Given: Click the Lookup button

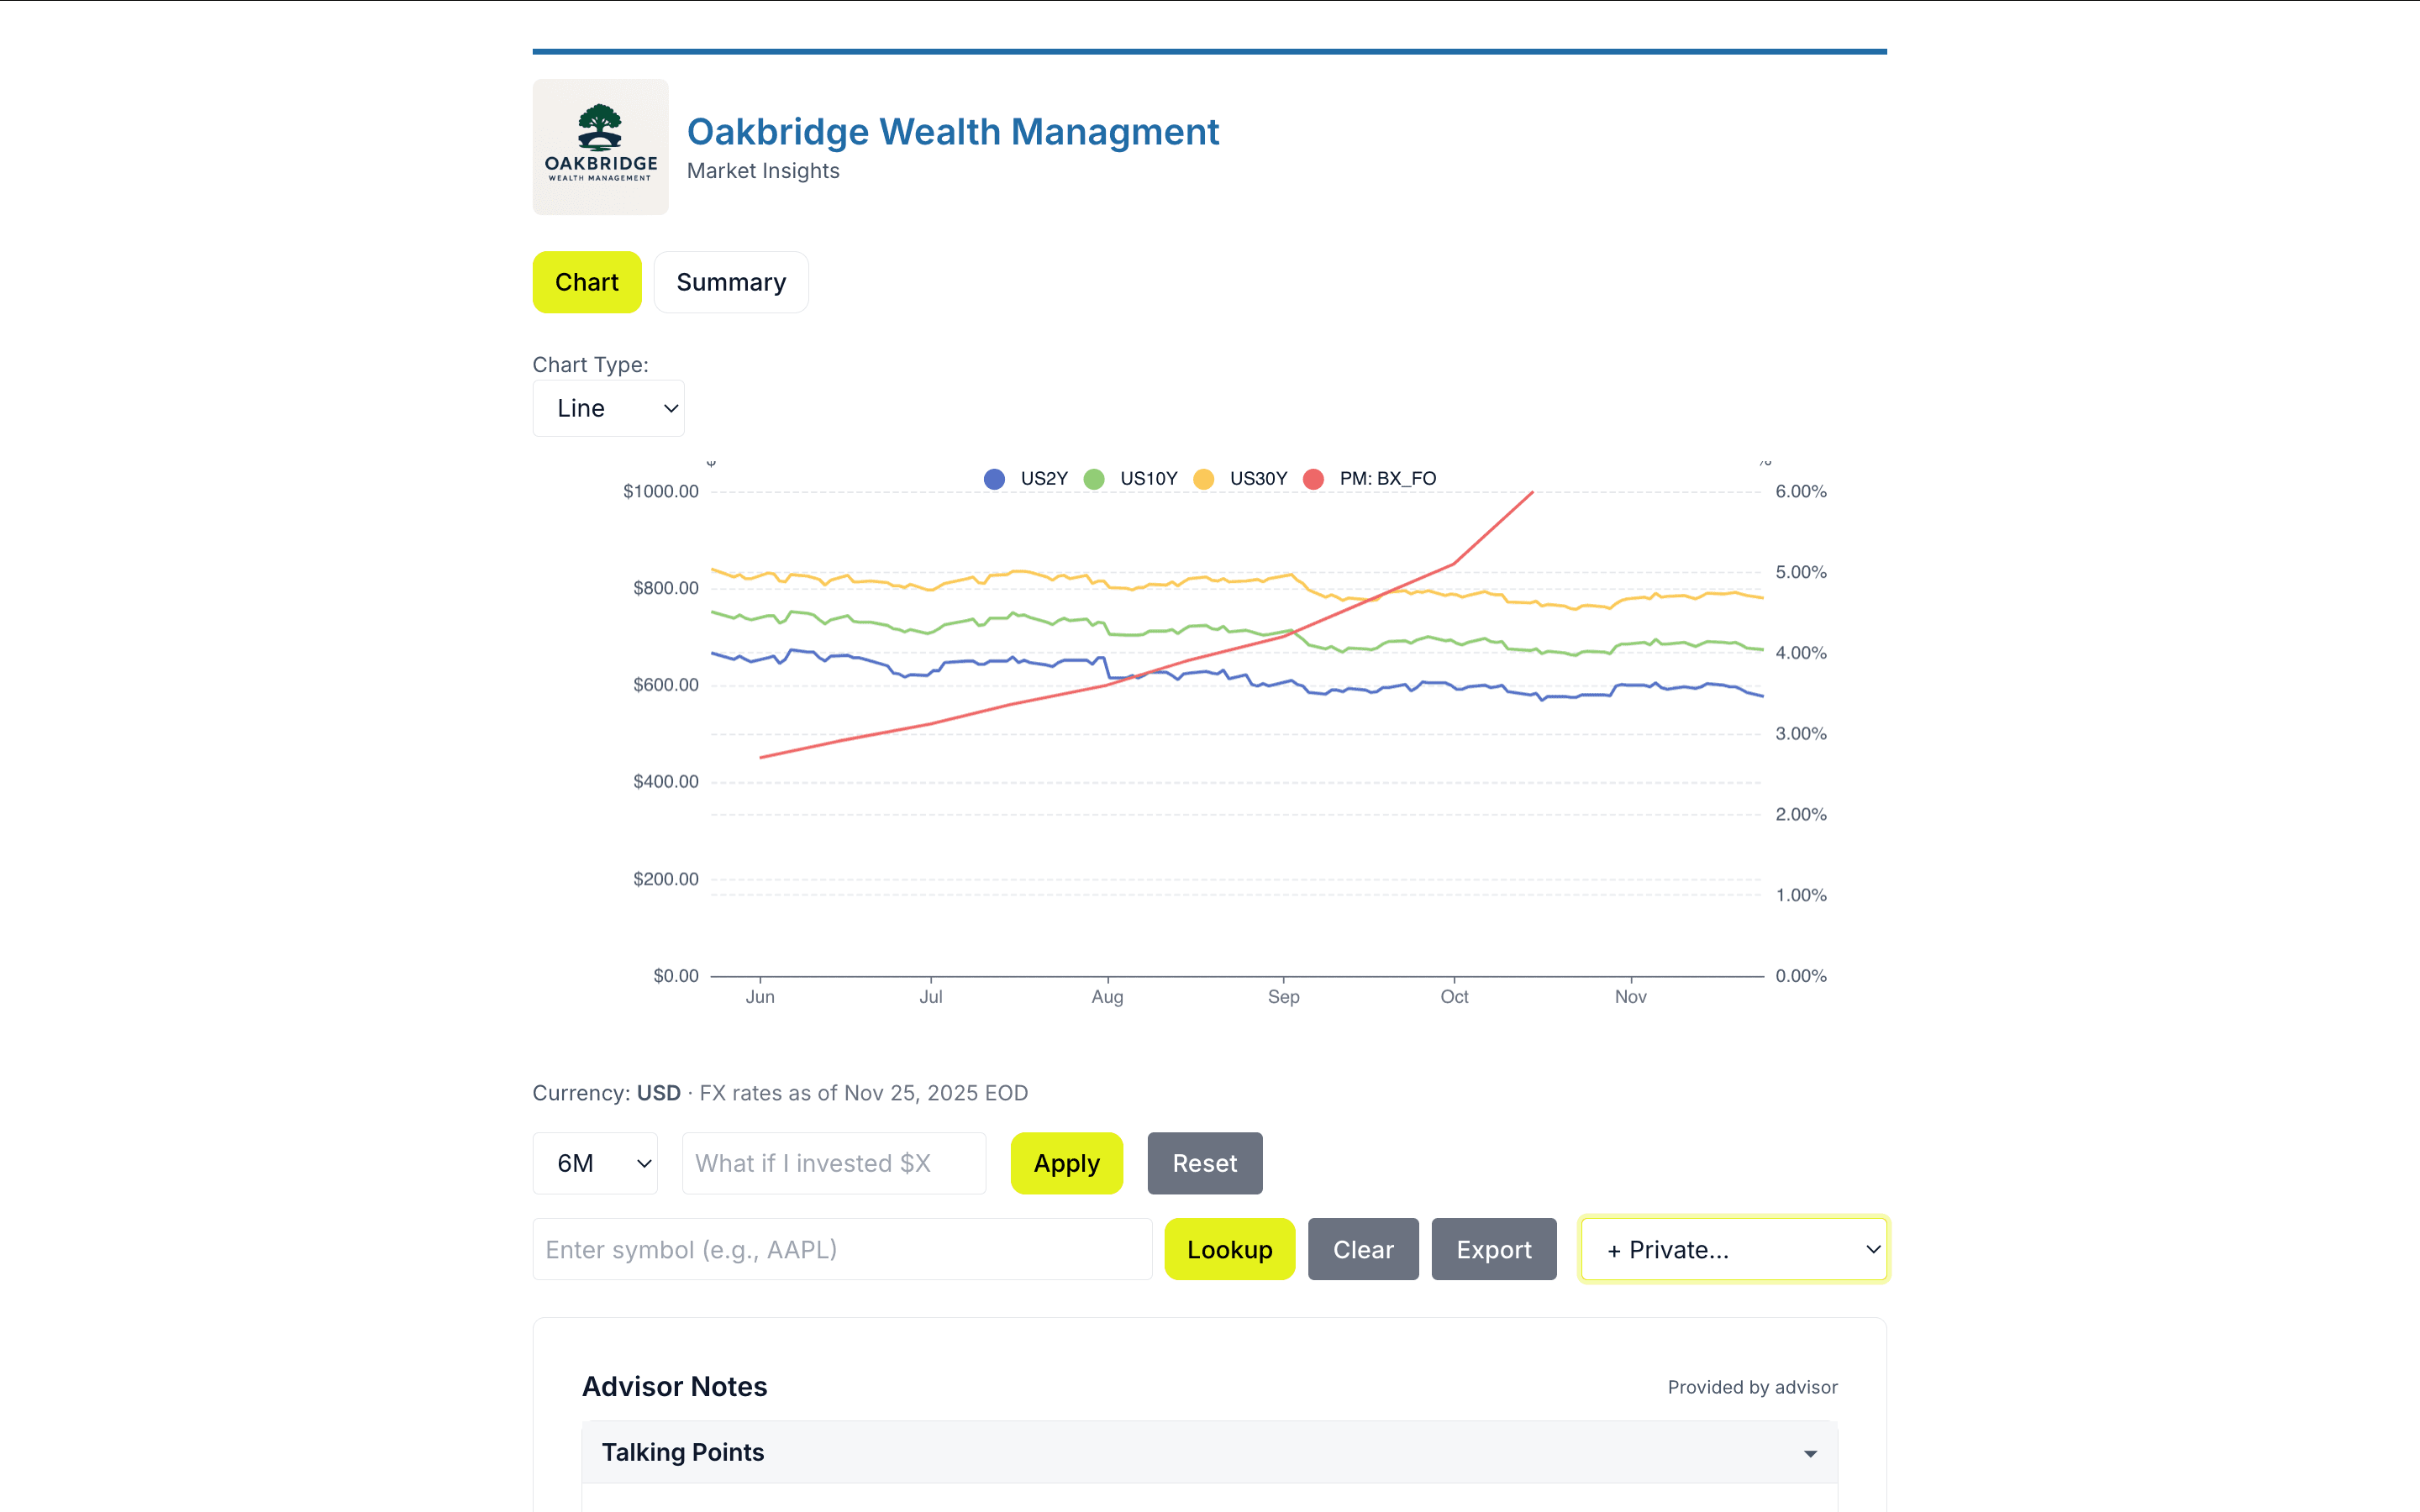Looking at the screenshot, I should click(x=1229, y=1249).
